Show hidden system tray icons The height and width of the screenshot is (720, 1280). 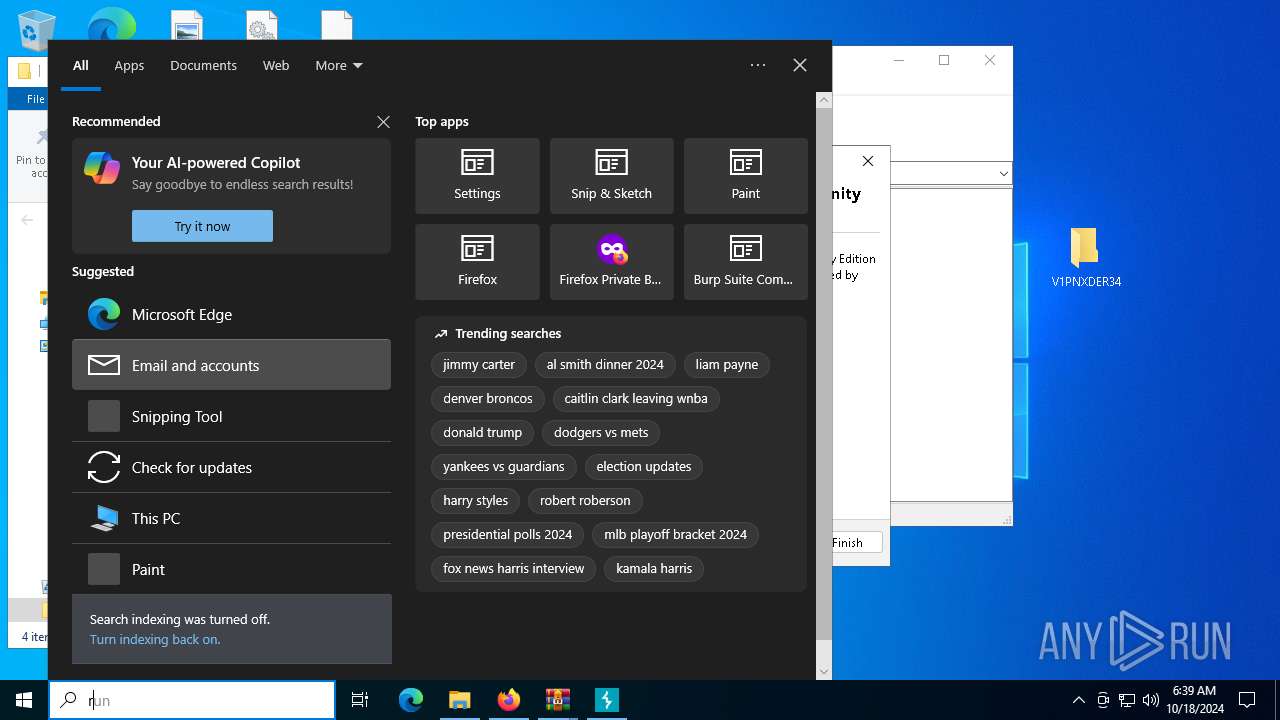pyautogui.click(x=1078, y=700)
